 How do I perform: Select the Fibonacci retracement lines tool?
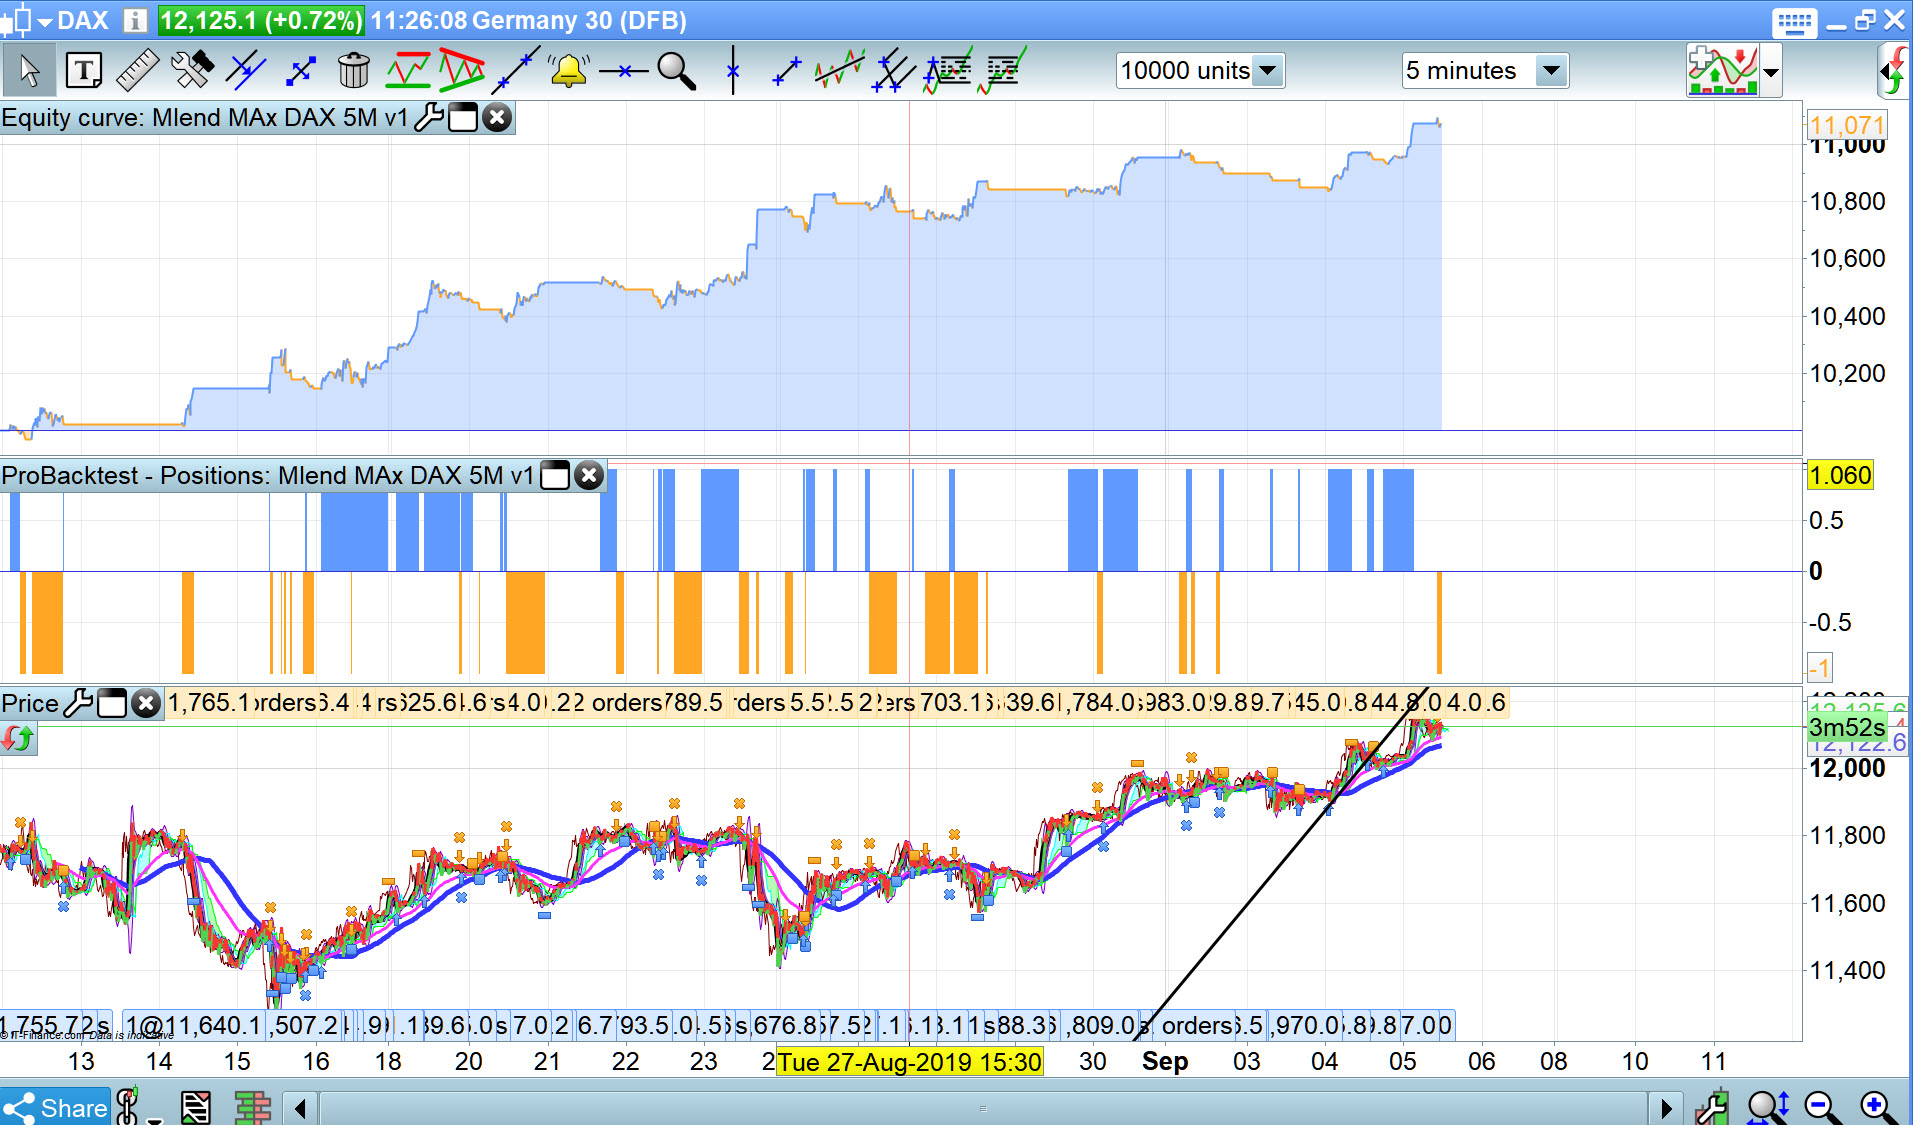[x=947, y=71]
